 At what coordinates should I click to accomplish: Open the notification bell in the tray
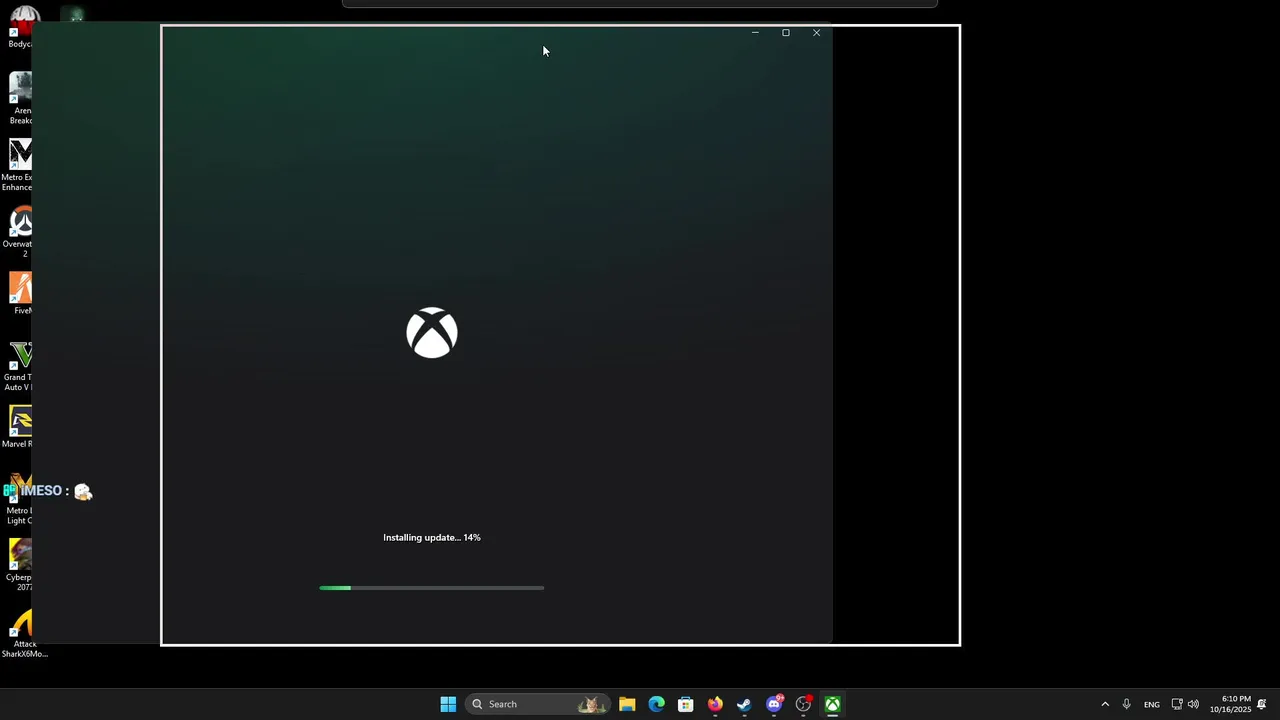pyautogui.click(x=1262, y=704)
